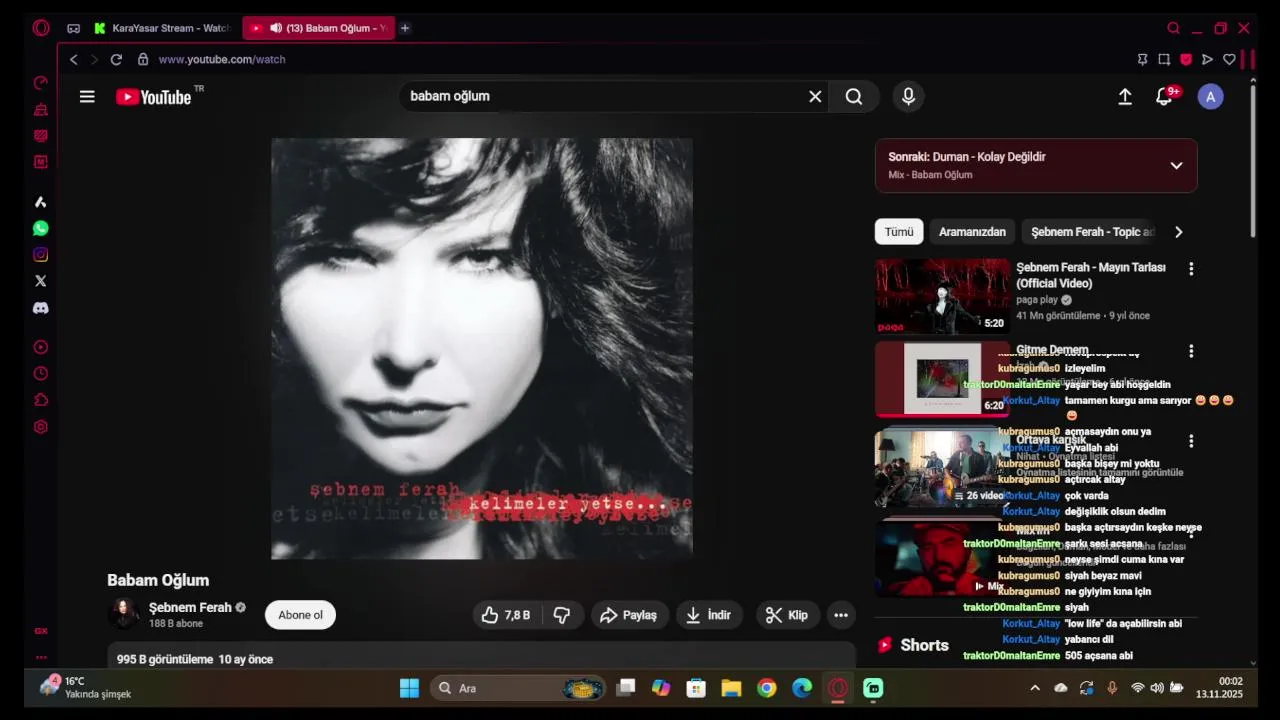1280x720 pixels.
Task: Open the Opera GX main menu logo
Action: pyautogui.click(x=41, y=28)
